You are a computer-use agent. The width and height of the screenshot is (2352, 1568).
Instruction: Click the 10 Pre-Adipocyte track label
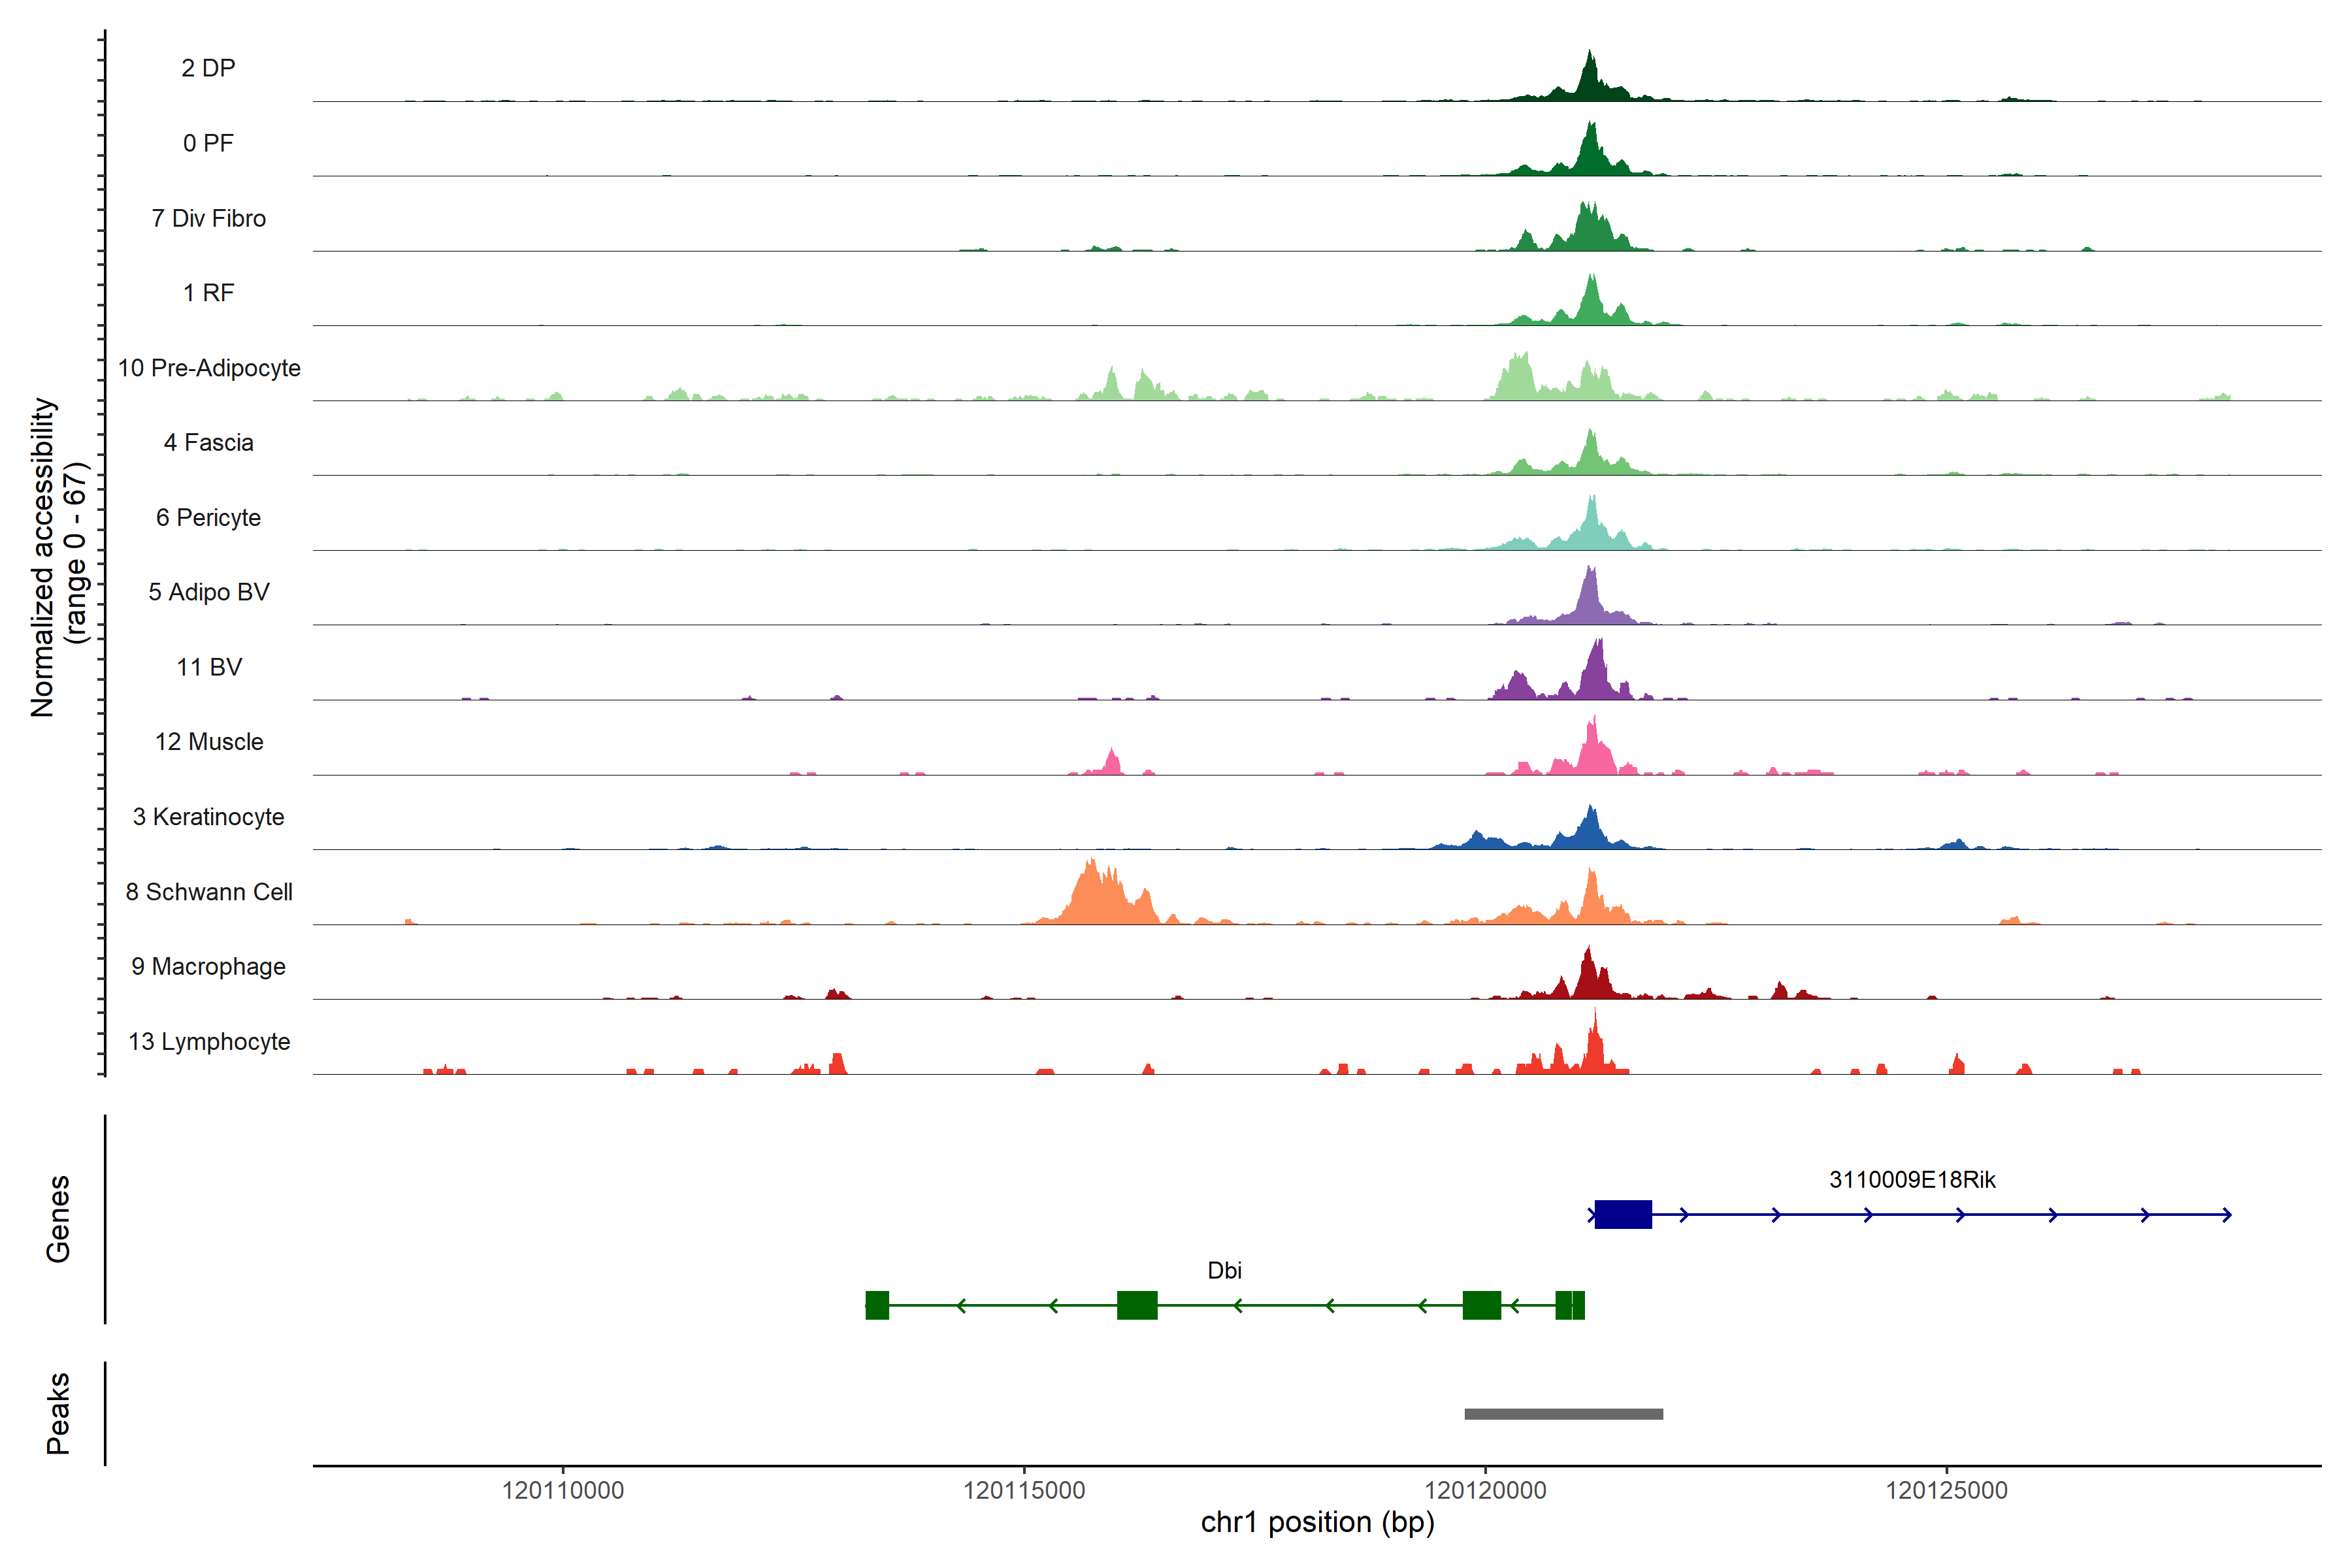coord(209,368)
